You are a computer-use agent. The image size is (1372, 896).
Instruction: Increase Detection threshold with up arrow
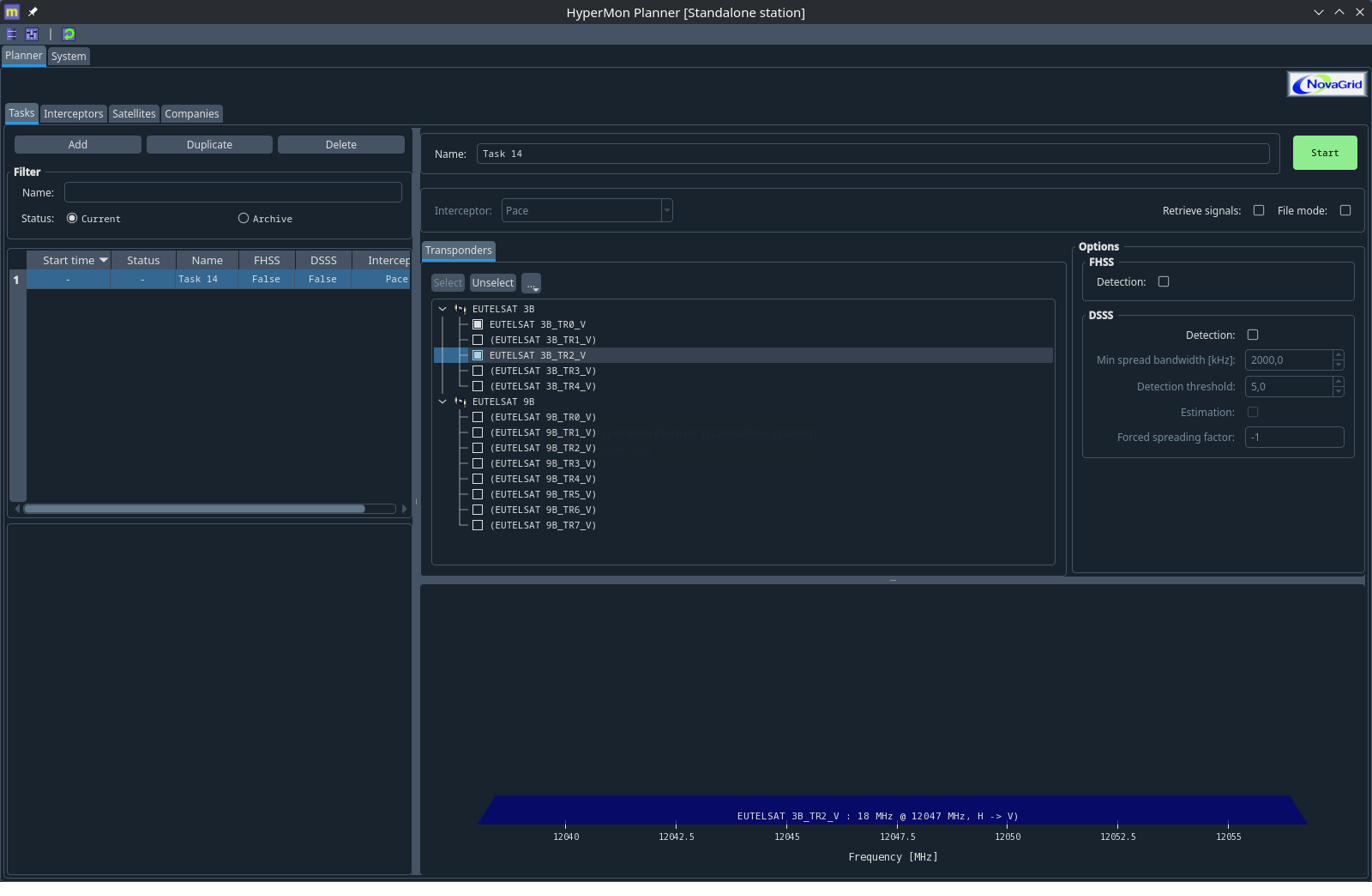(x=1338, y=382)
